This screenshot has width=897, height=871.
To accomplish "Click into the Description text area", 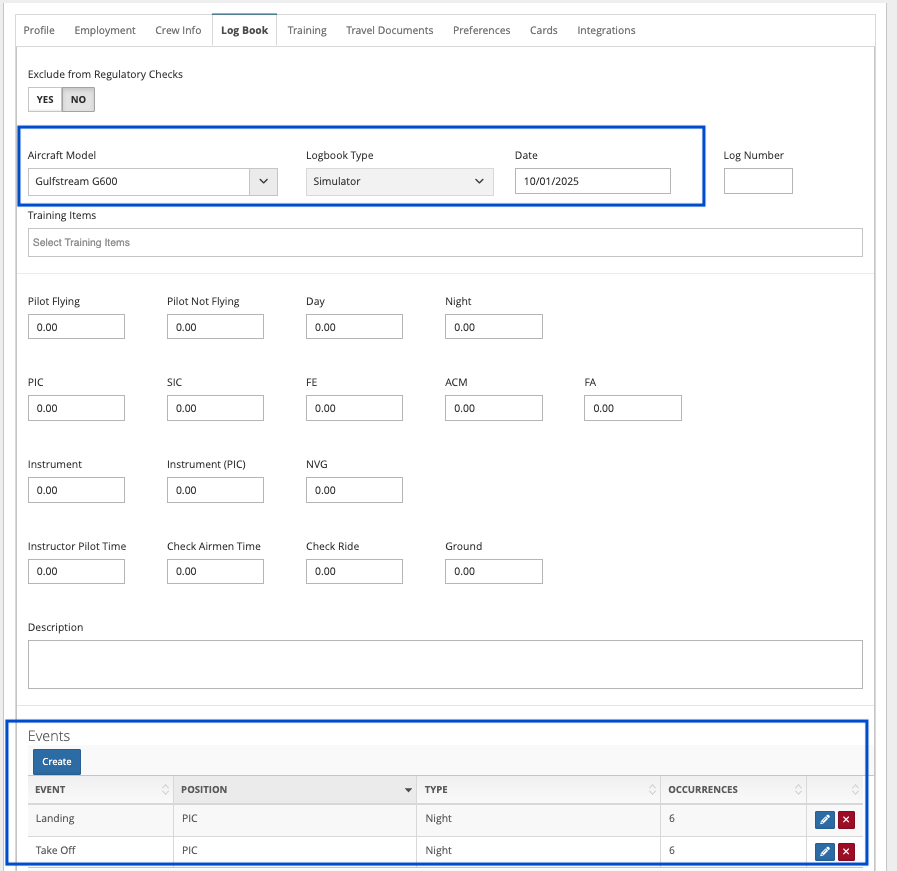I will tap(445, 664).
